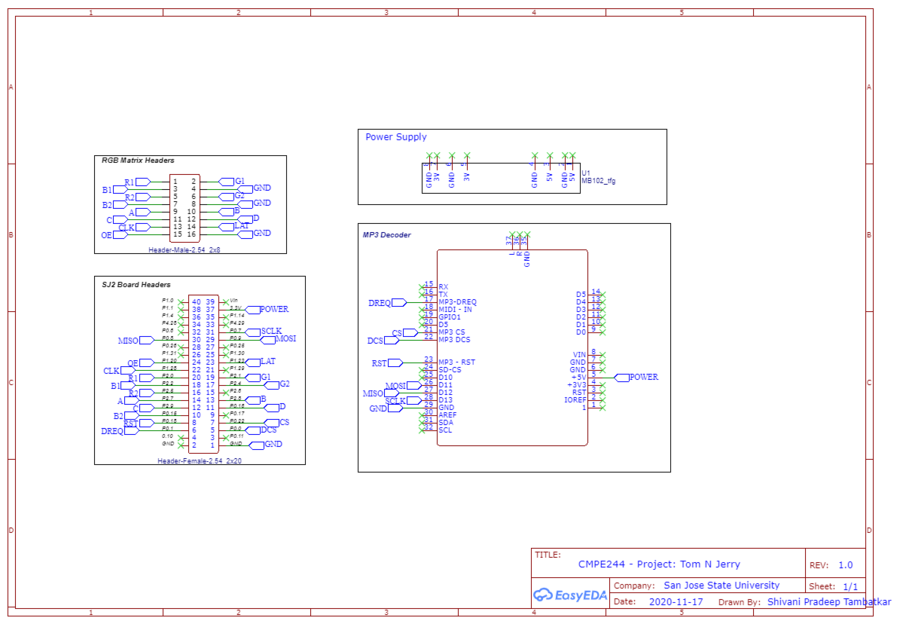This screenshot has width=900, height=624.
Task: Select the 'MP3 Decoder' block title
Action: 386,235
